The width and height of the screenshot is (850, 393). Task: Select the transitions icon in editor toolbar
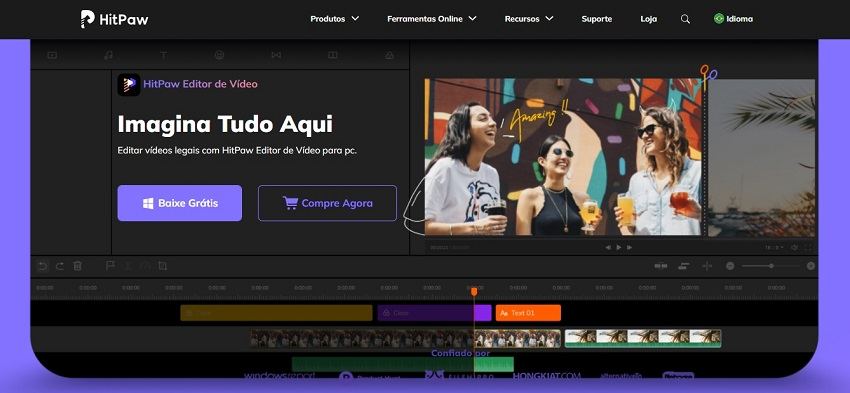click(276, 55)
